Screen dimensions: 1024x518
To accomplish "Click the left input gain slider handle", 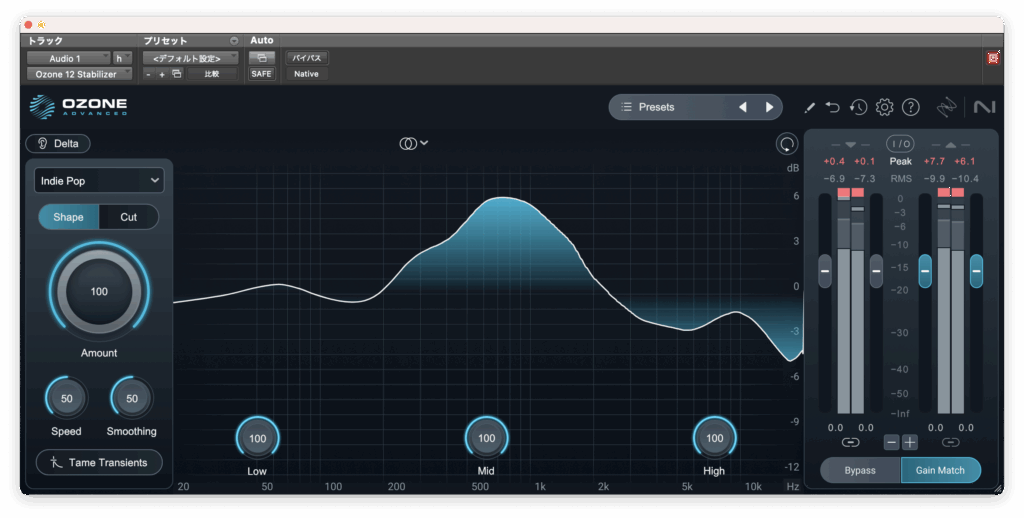I will pos(825,270).
